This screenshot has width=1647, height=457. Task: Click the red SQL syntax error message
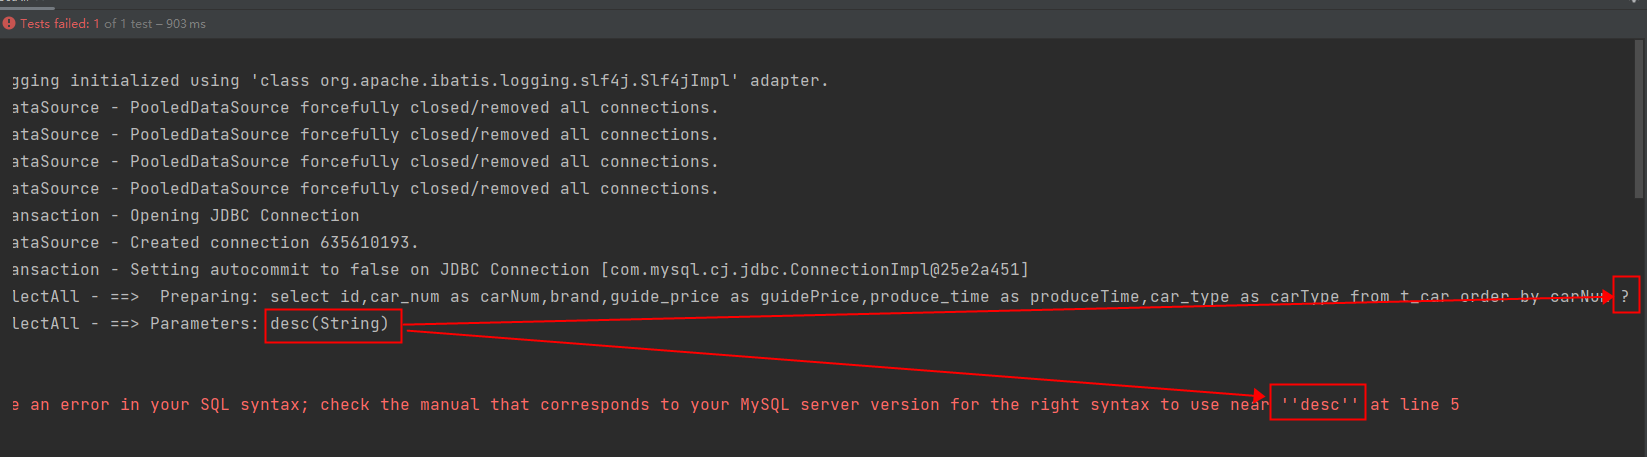(736, 405)
